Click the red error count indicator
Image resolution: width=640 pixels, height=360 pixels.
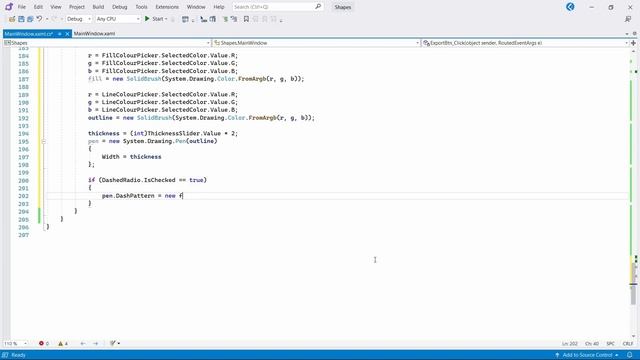tap(44, 344)
